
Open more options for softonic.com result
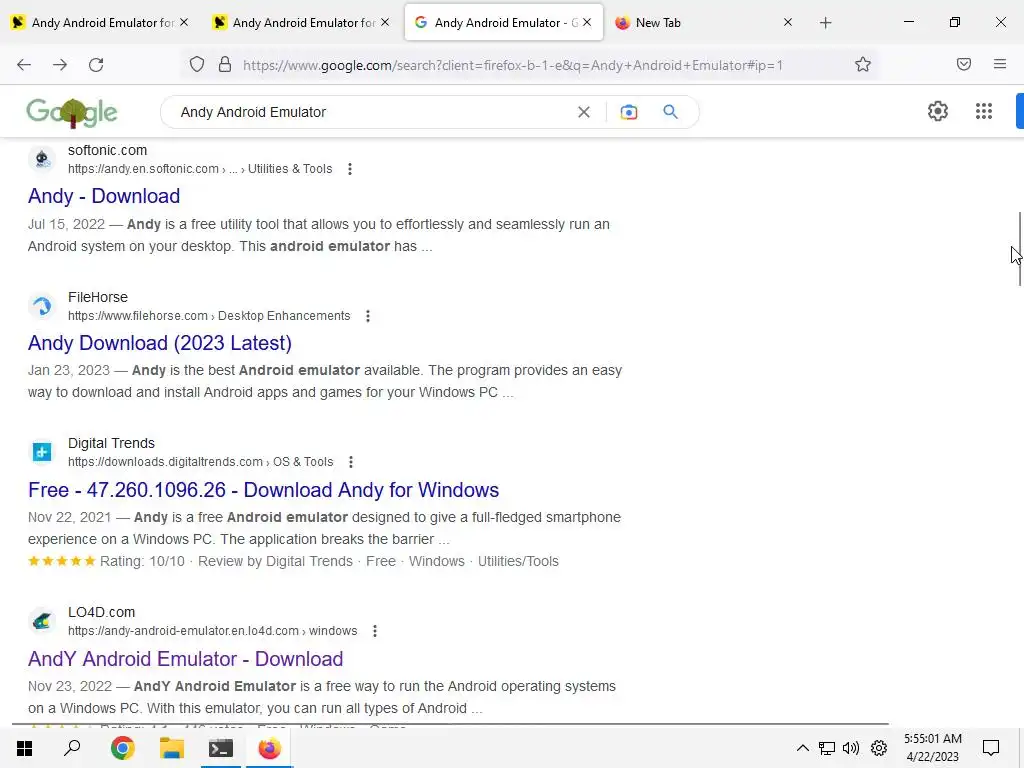point(350,169)
